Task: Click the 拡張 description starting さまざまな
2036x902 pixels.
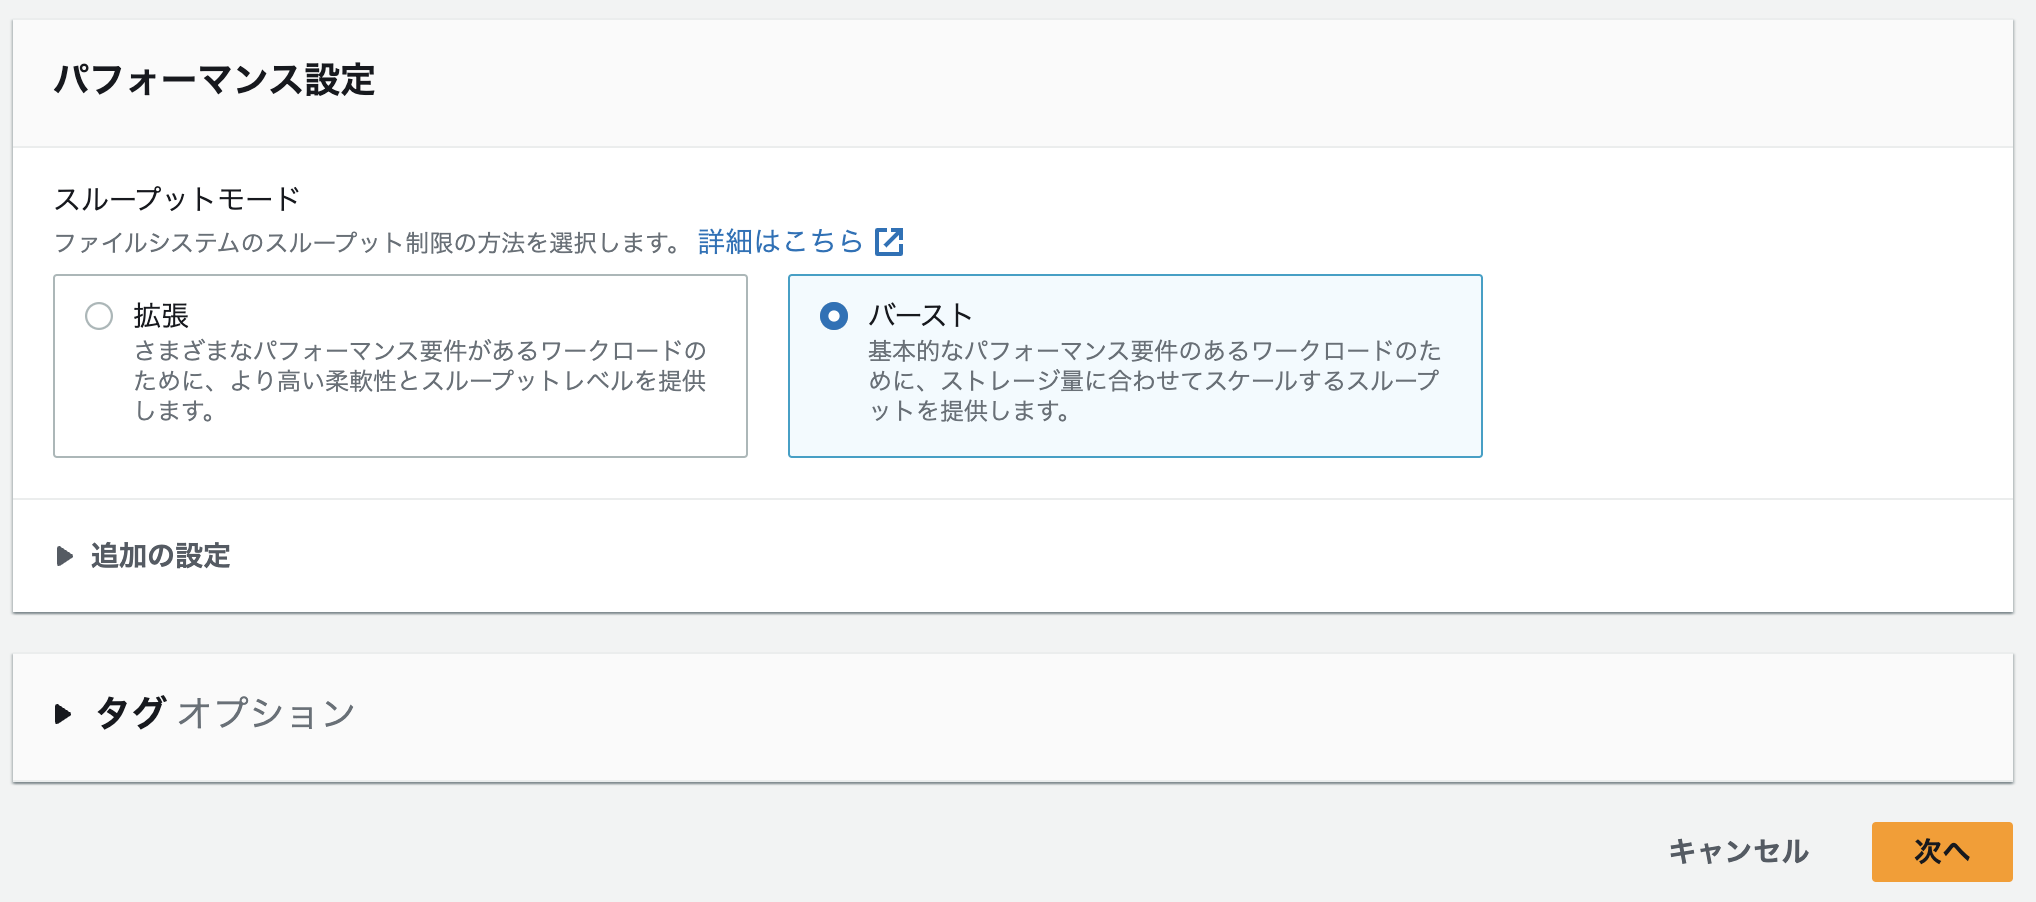Action: [420, 380]
